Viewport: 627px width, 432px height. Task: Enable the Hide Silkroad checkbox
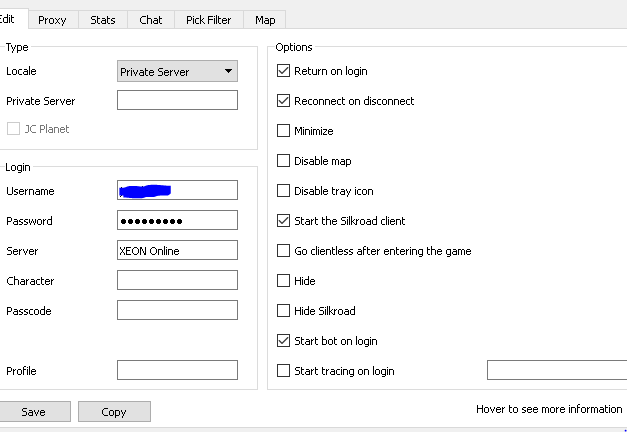click(284, 311)
